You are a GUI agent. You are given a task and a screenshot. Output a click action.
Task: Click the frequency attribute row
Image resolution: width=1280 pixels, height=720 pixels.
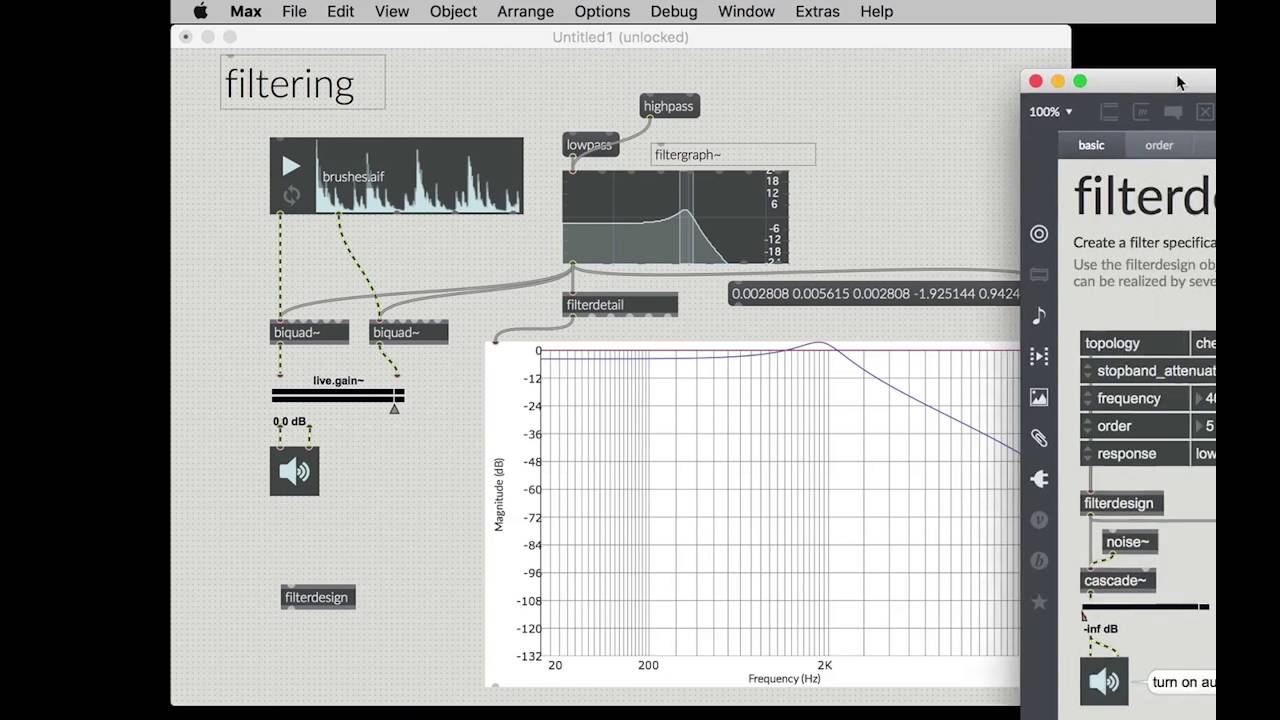click(x=1148, y=398)
